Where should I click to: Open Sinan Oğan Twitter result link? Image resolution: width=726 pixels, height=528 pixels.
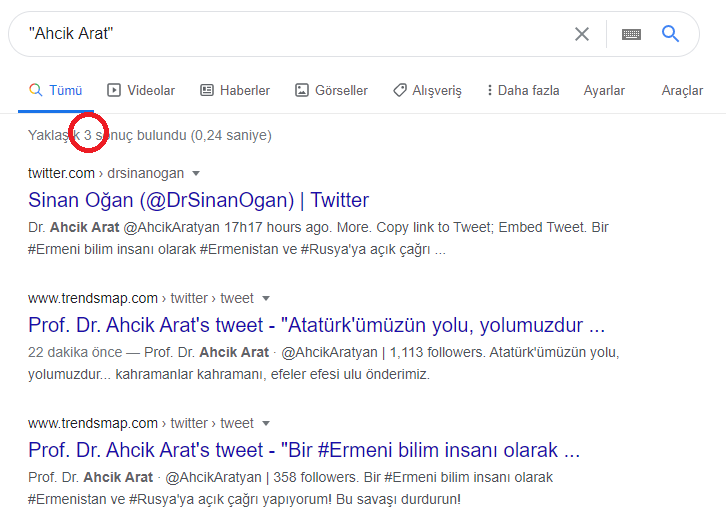pos(198,199)
